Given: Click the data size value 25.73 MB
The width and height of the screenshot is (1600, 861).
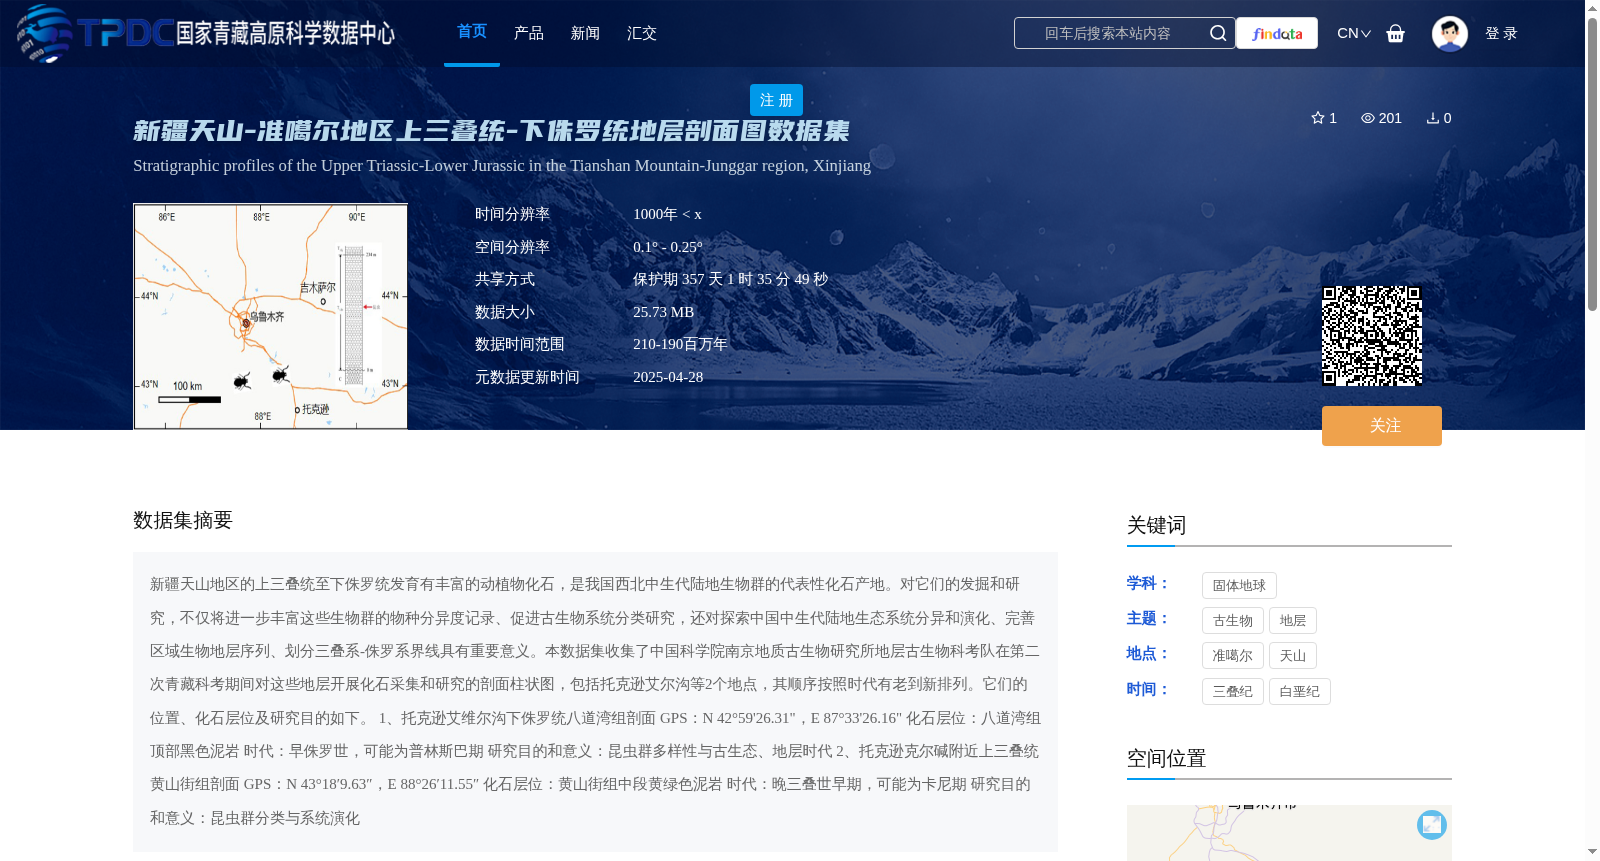Looking at the screenshot, I should [x=663, y=312].
